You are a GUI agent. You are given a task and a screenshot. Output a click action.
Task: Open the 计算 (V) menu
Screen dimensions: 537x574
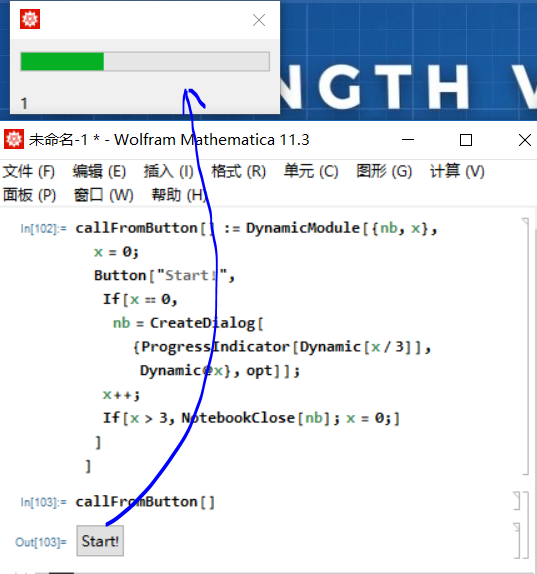tap(457, 171)
